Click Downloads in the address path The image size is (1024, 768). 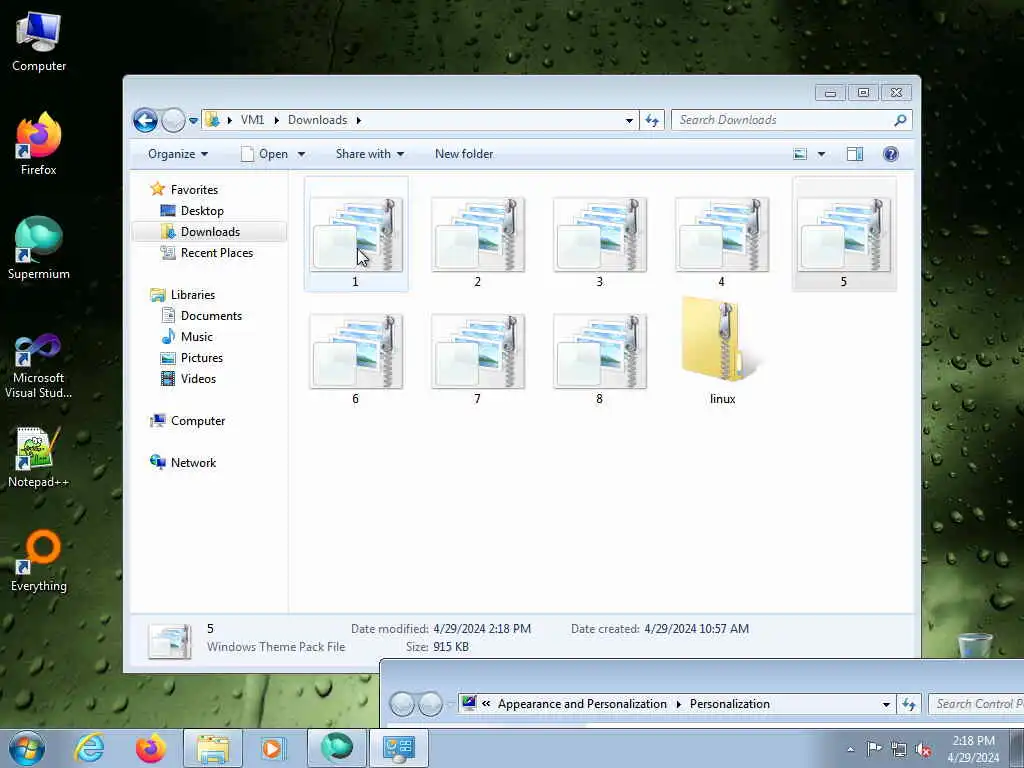tap(317, 120)
